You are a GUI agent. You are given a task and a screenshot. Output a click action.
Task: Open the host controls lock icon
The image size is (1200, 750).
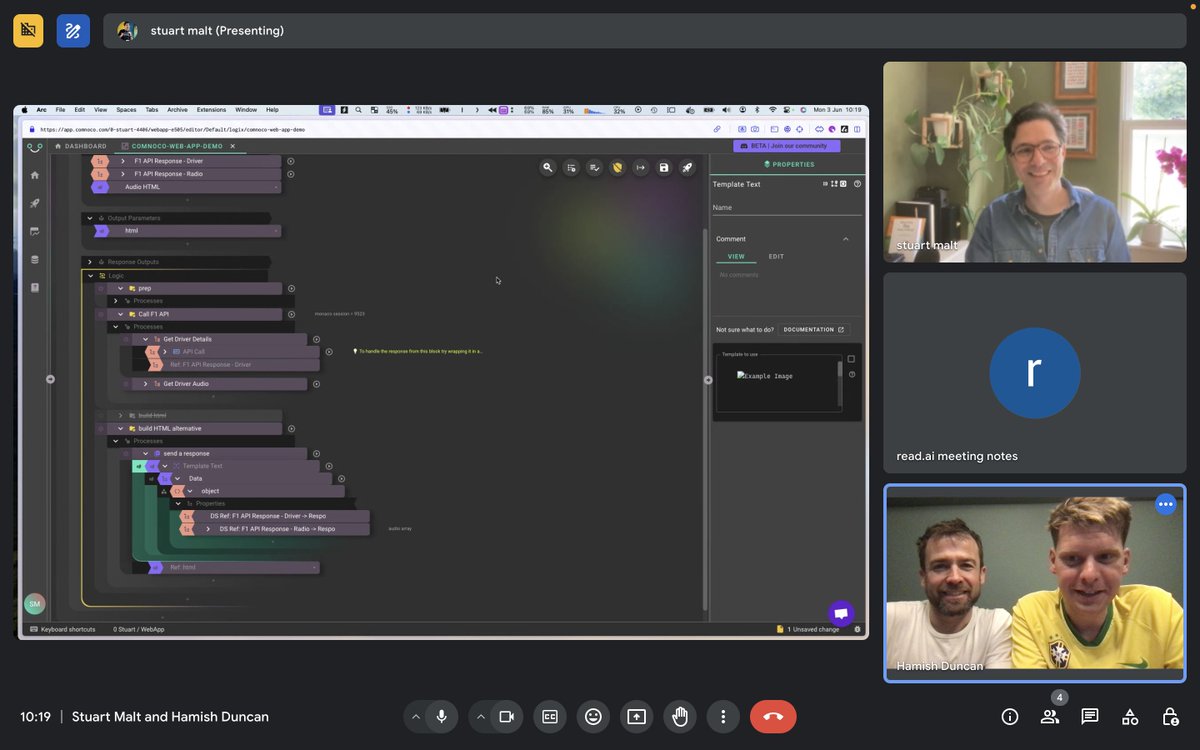1170,716
